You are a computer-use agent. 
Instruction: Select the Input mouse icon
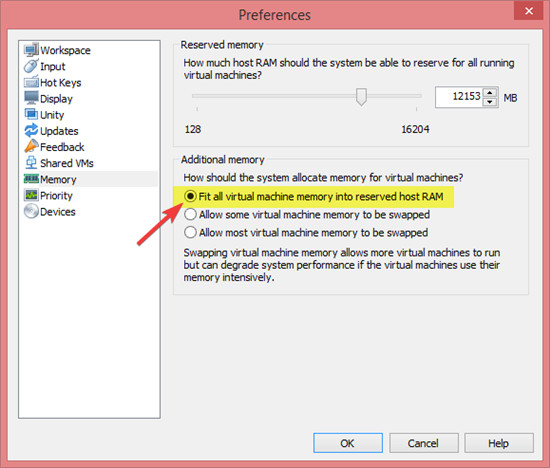point(31,66)
